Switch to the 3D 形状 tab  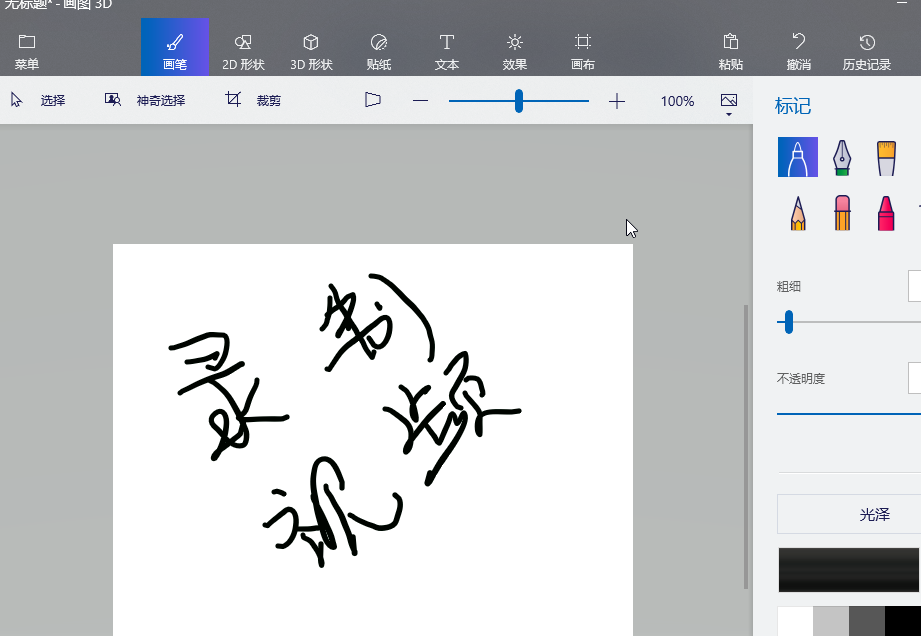pyautogui.click(x=311, y=51)
